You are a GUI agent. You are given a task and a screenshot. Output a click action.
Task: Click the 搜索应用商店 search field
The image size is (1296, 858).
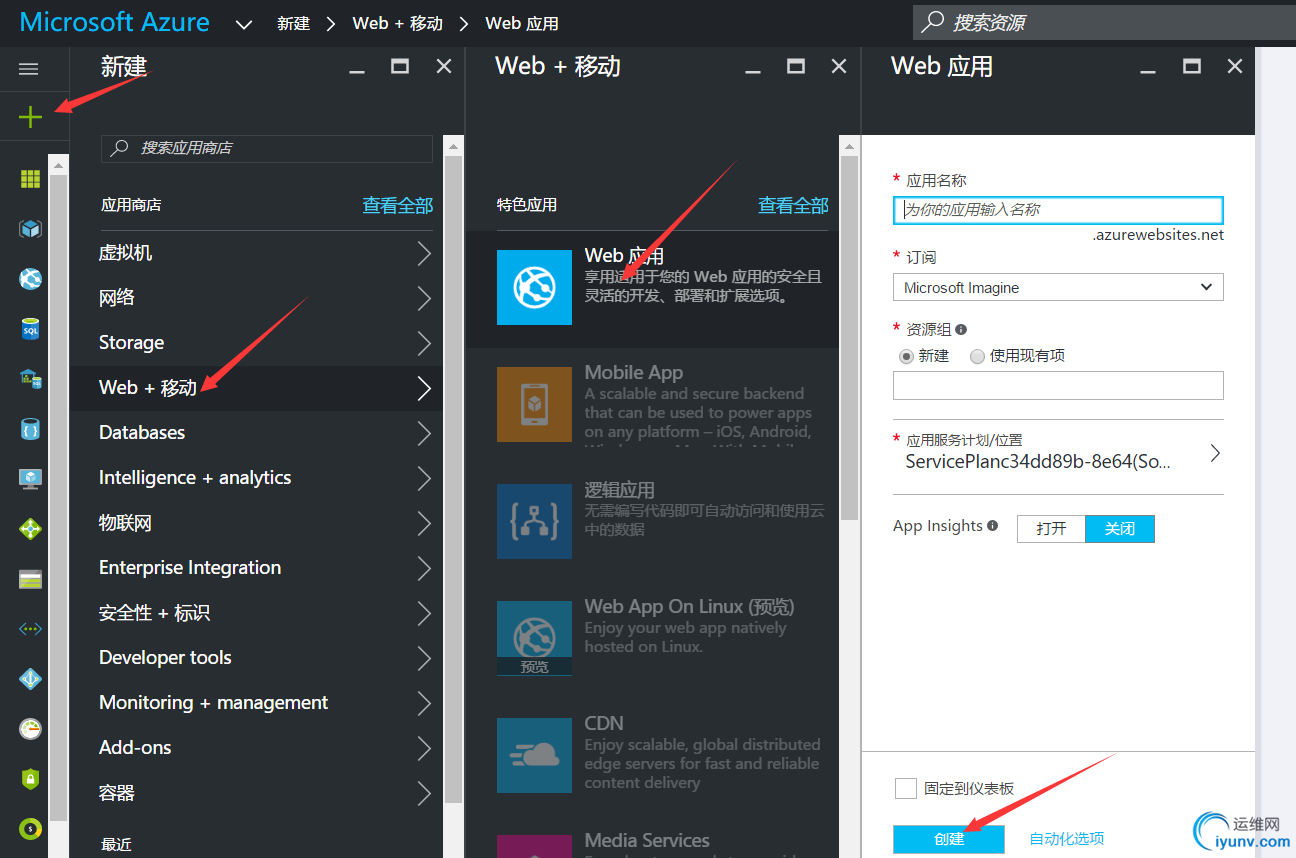(x=267, y=148)
